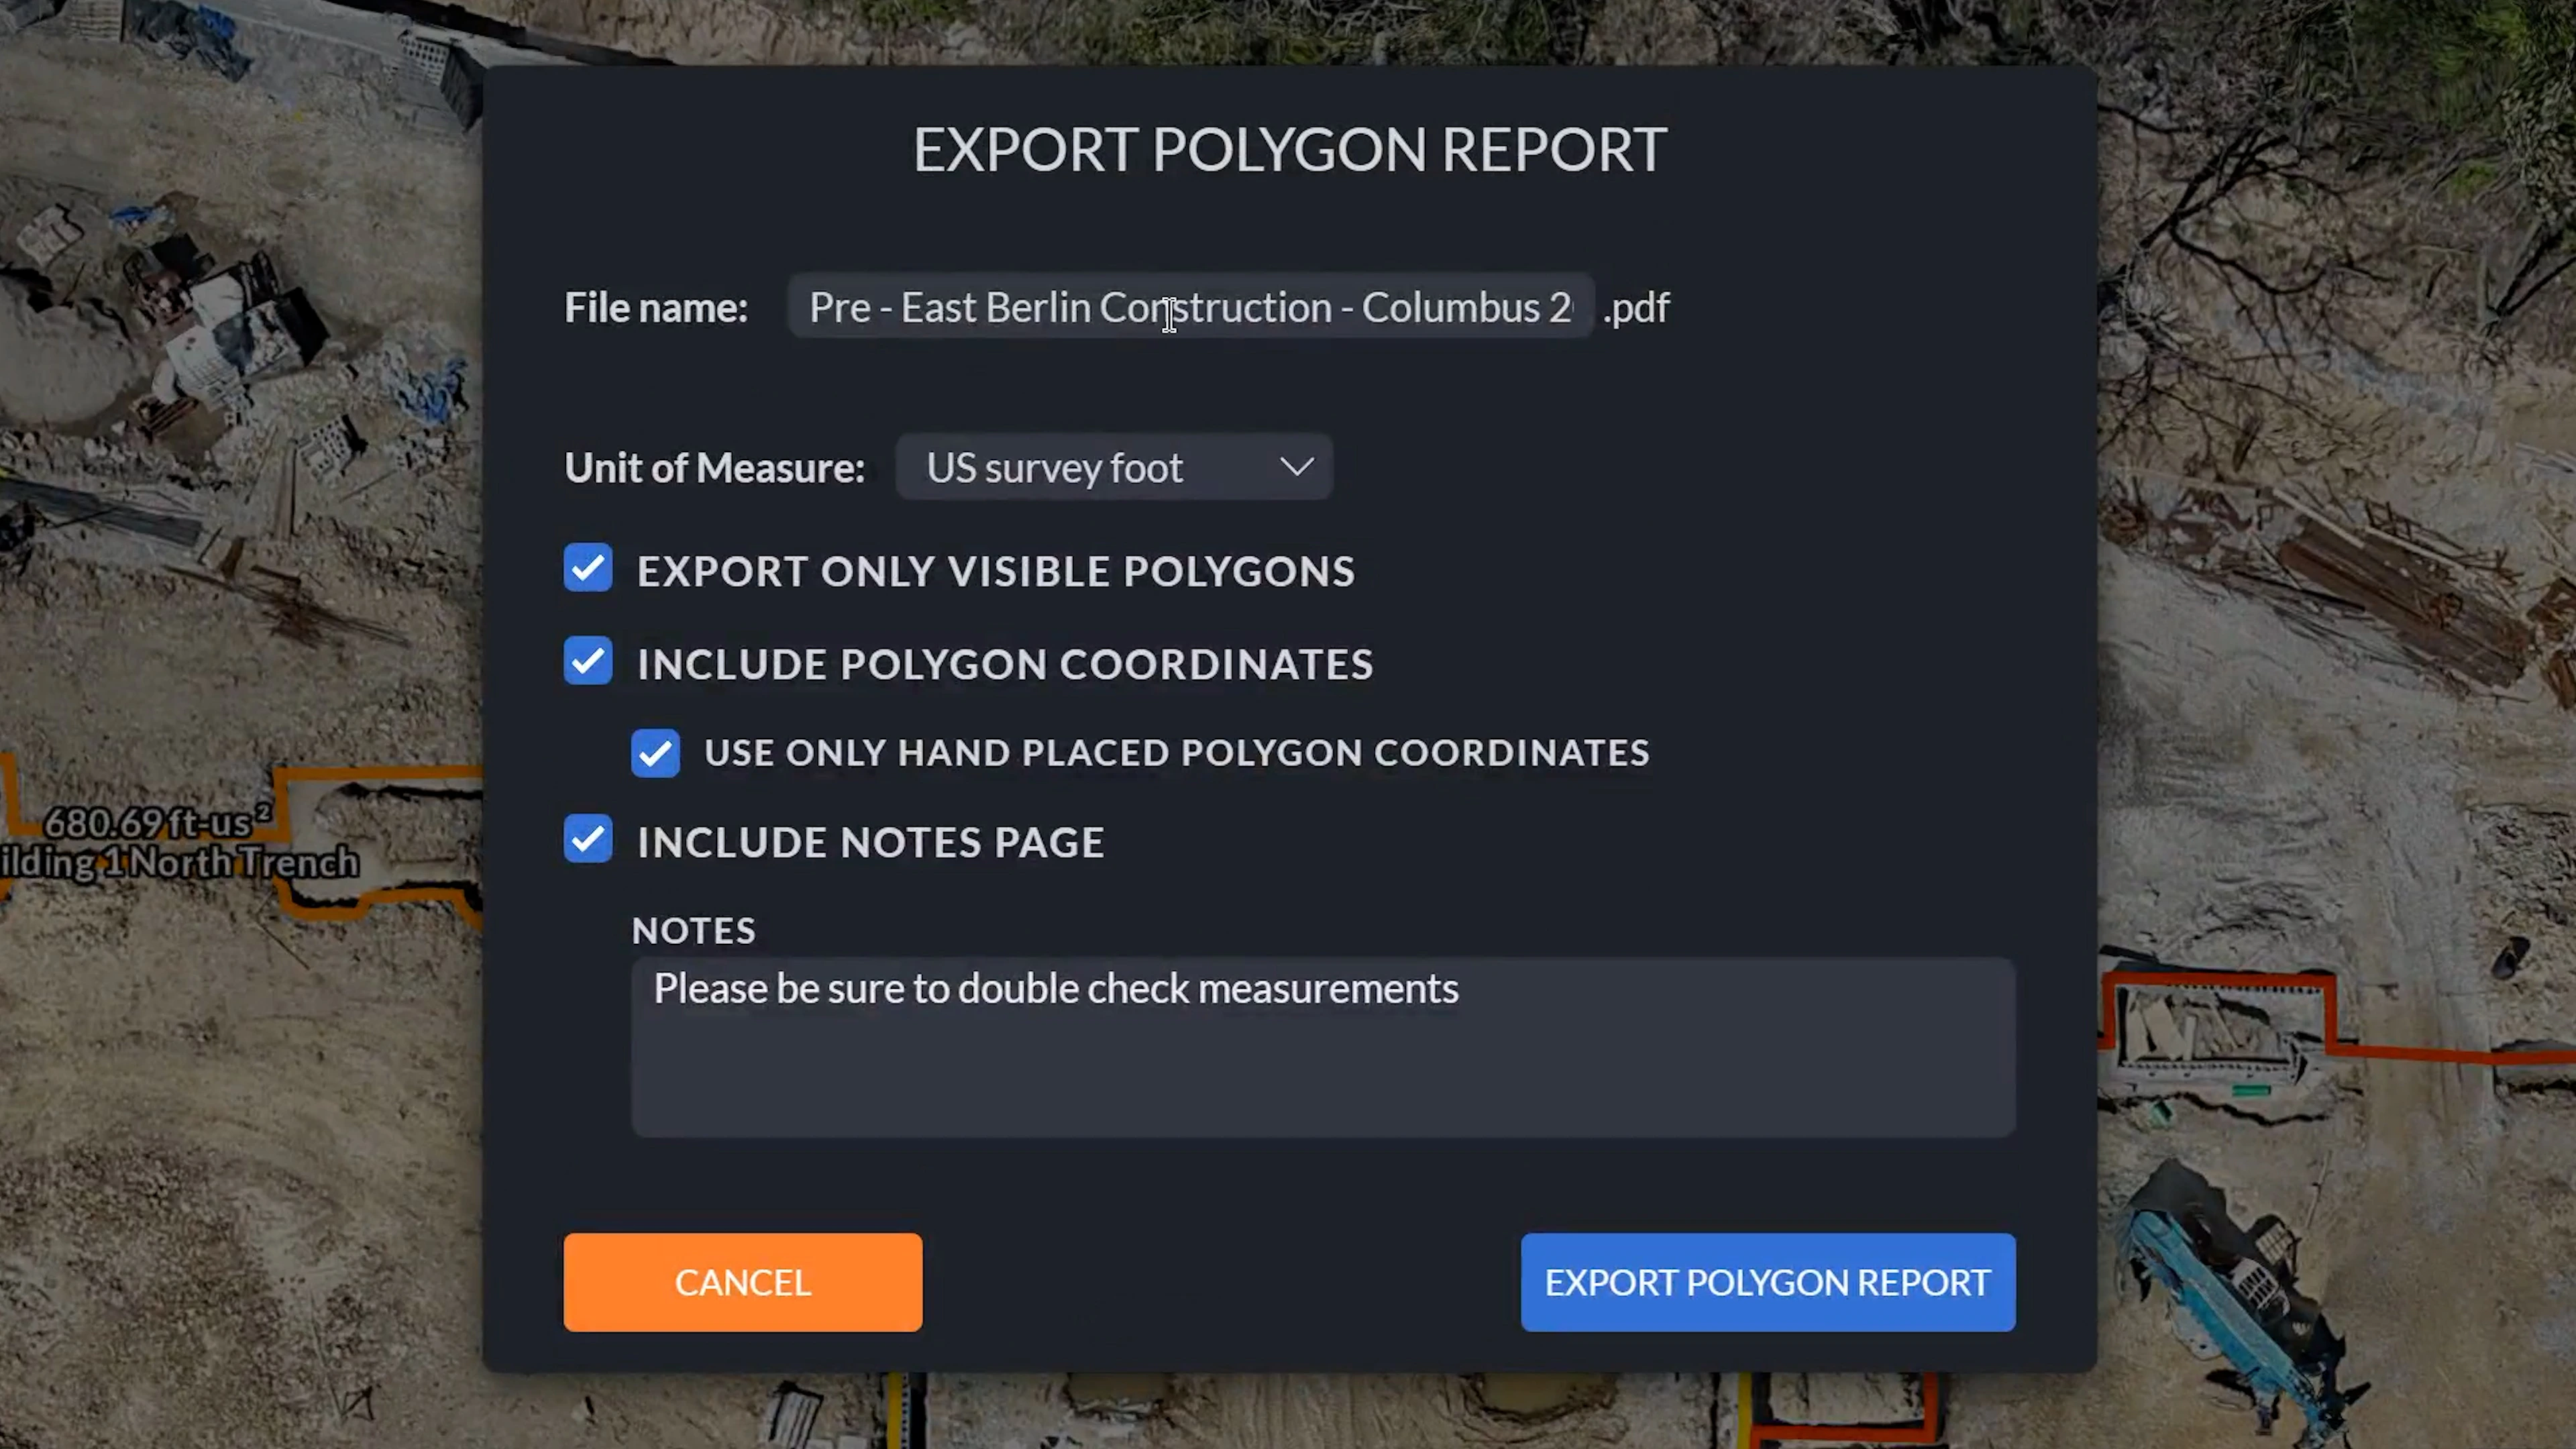Select the measurement note about double checking

(x=1055, y=988)
